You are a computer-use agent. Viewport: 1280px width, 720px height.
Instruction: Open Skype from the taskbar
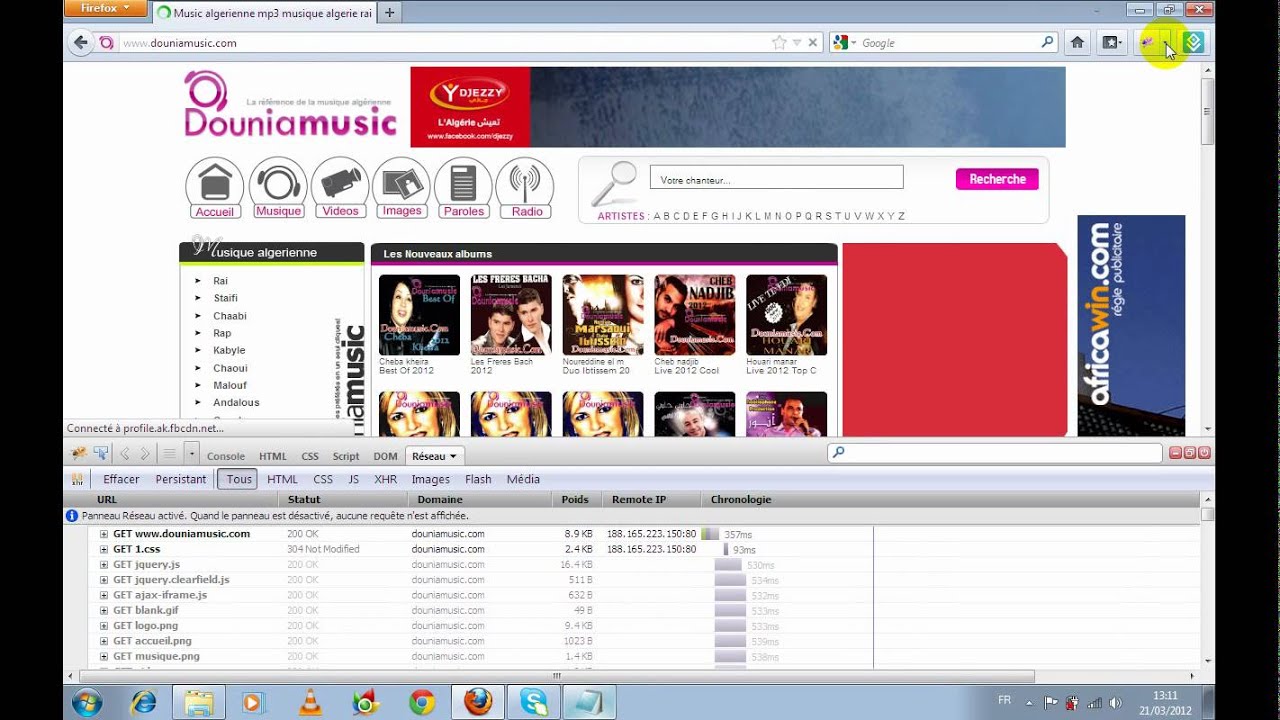click(533, 703)
